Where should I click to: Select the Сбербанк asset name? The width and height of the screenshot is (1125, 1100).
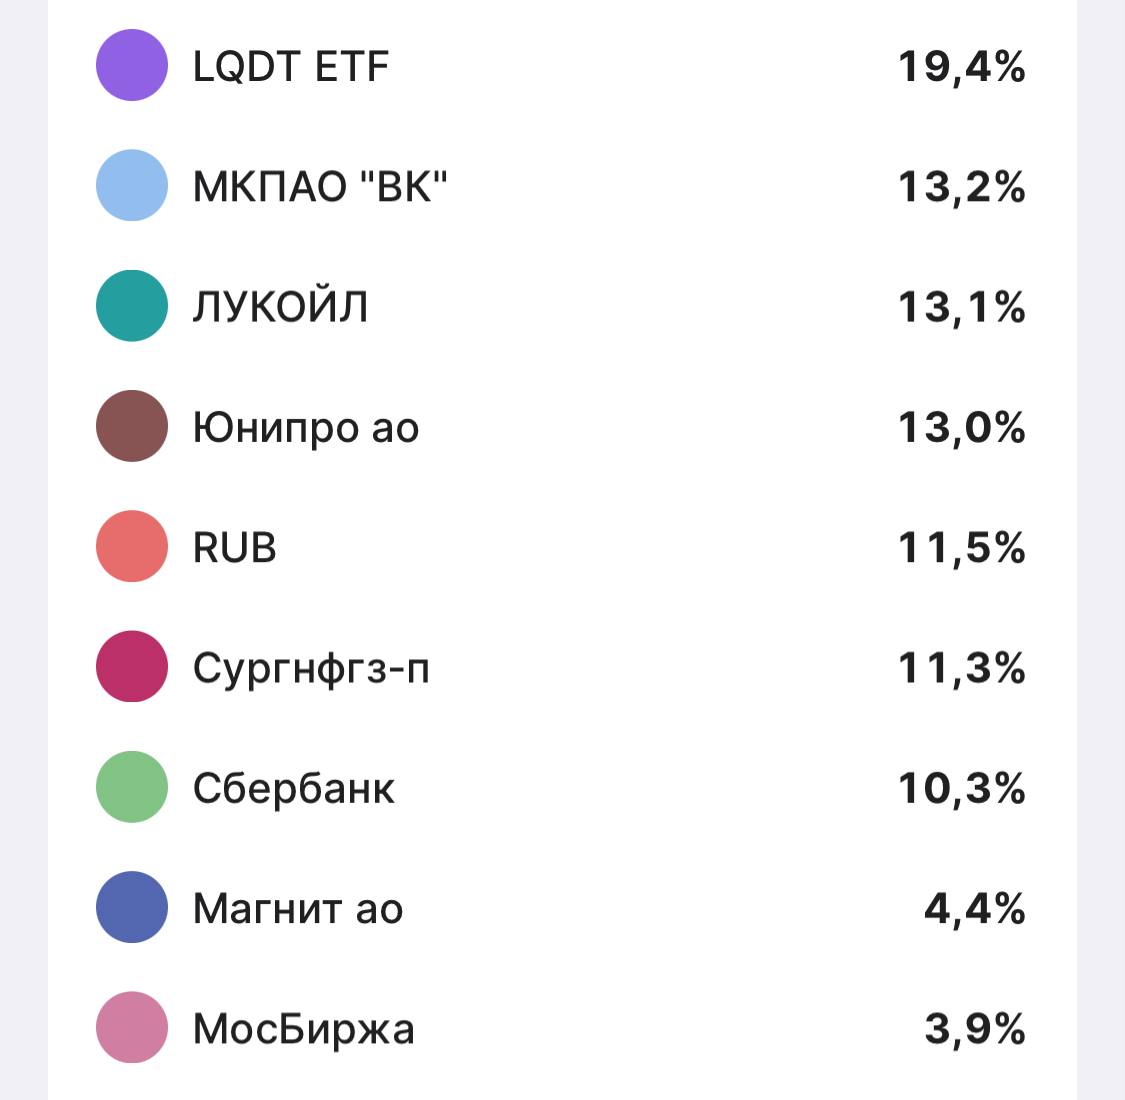(294, 789)
